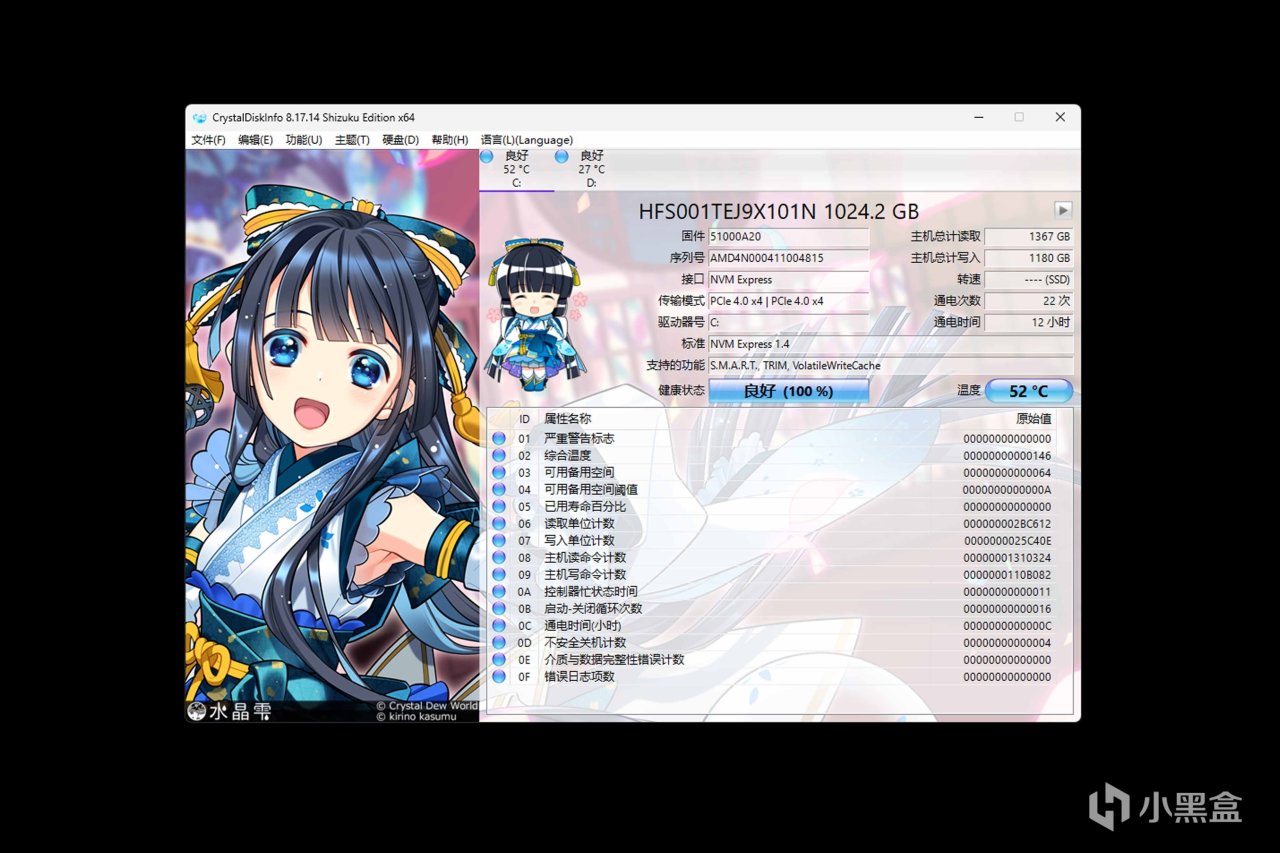Image resolution: width=1280 pixels, height=853 pixels.
Task: Click the next disk arrow button
Action: click(1063, 210)
